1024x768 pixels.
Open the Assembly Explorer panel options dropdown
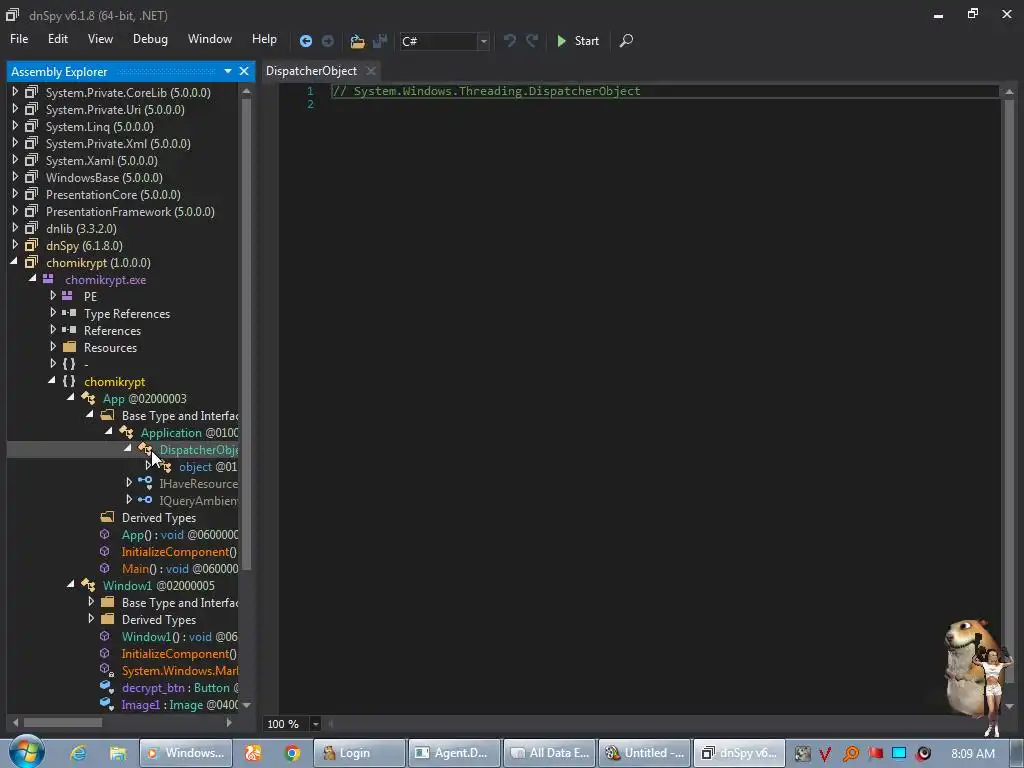pyautogui.click(x=228, y=71)
